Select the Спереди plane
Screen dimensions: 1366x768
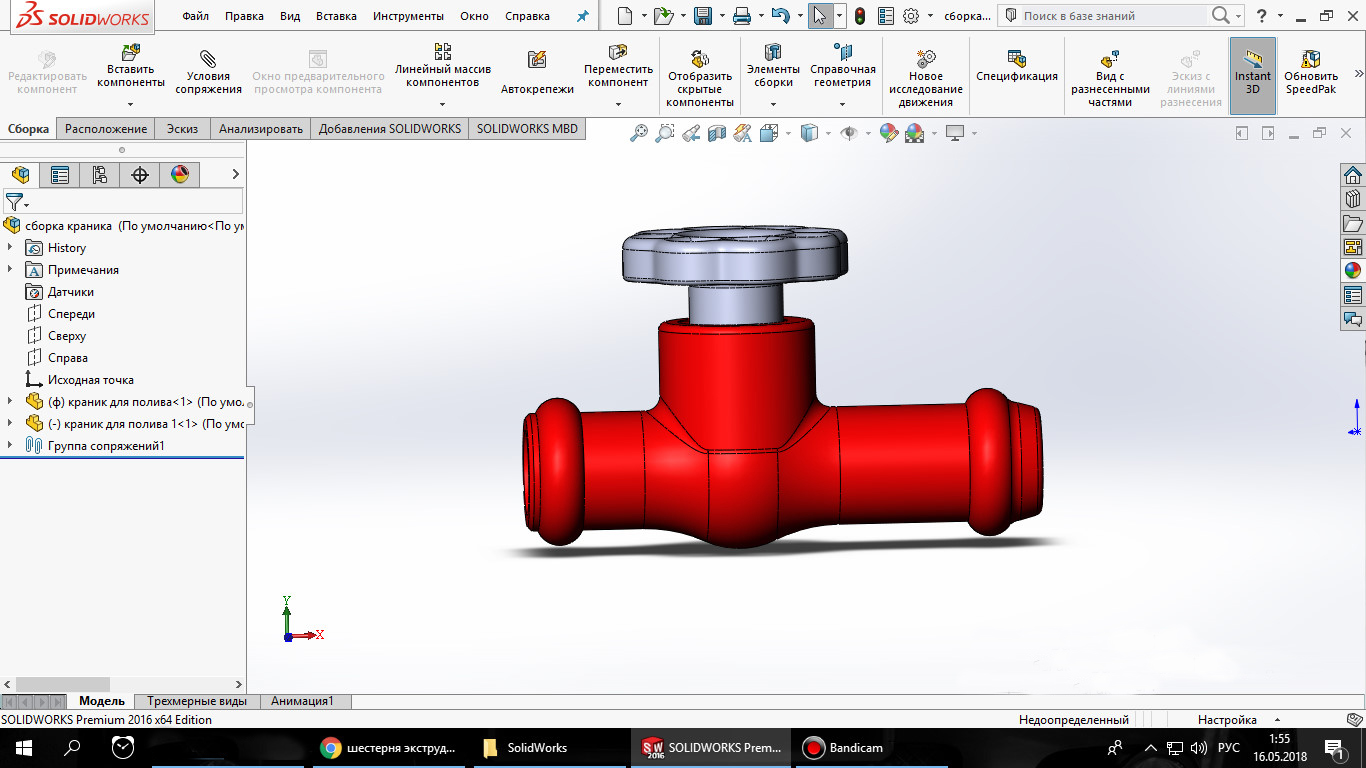point(71,313)
